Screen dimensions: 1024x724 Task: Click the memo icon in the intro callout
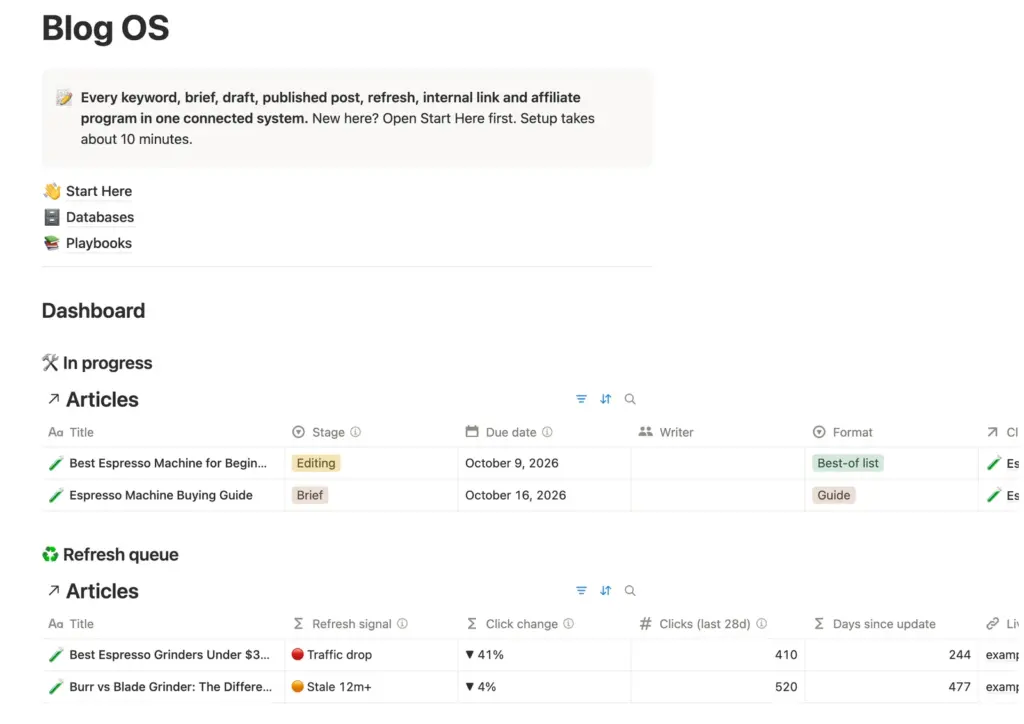pos(64,98)
